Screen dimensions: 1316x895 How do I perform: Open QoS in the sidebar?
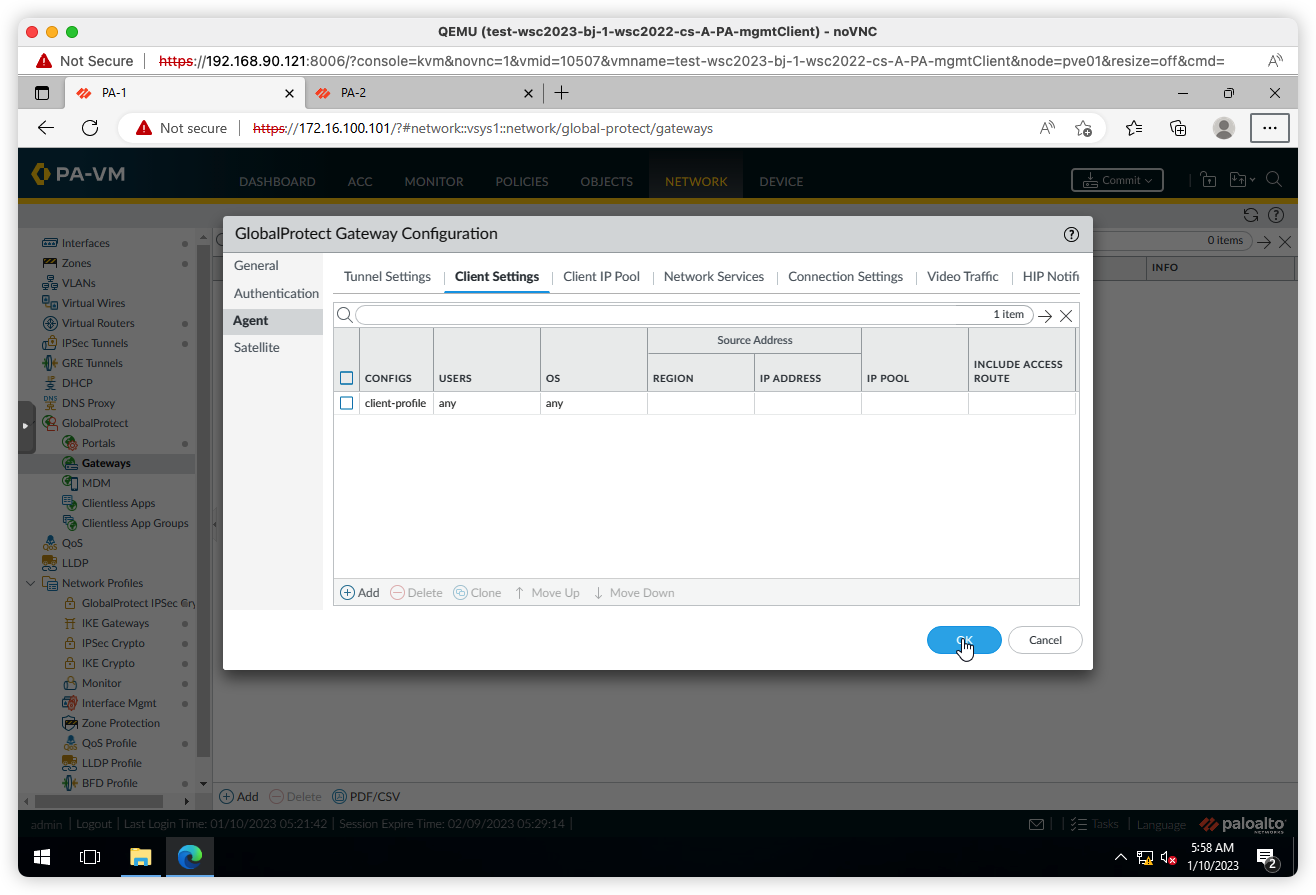click(x=72, y=543)
